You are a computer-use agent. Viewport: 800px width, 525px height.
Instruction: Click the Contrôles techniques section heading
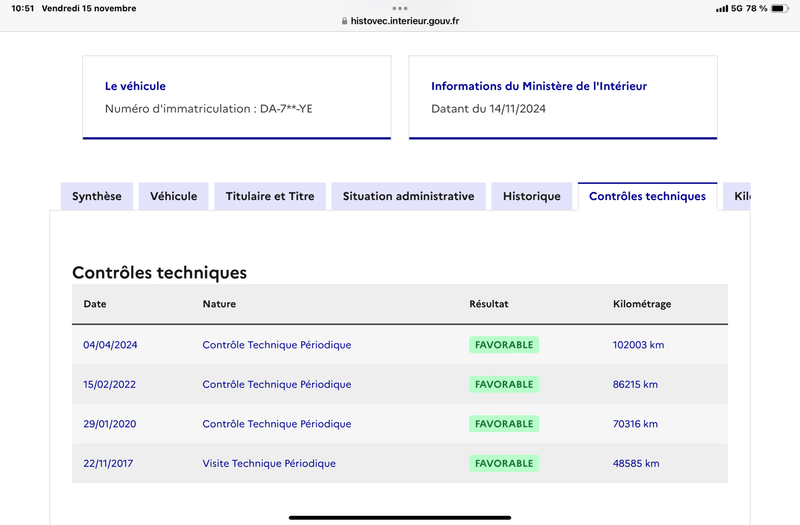[159, 272]
